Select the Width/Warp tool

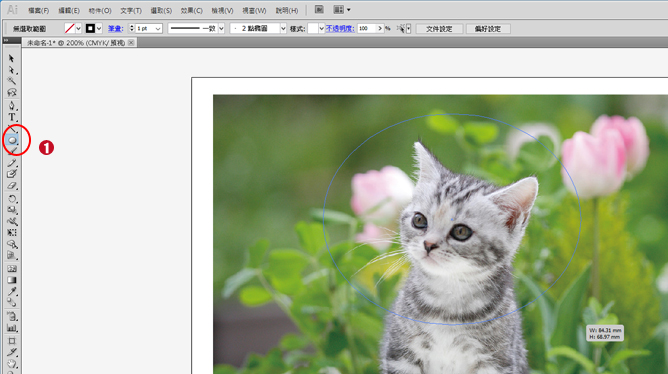click(x=12, y=222)
